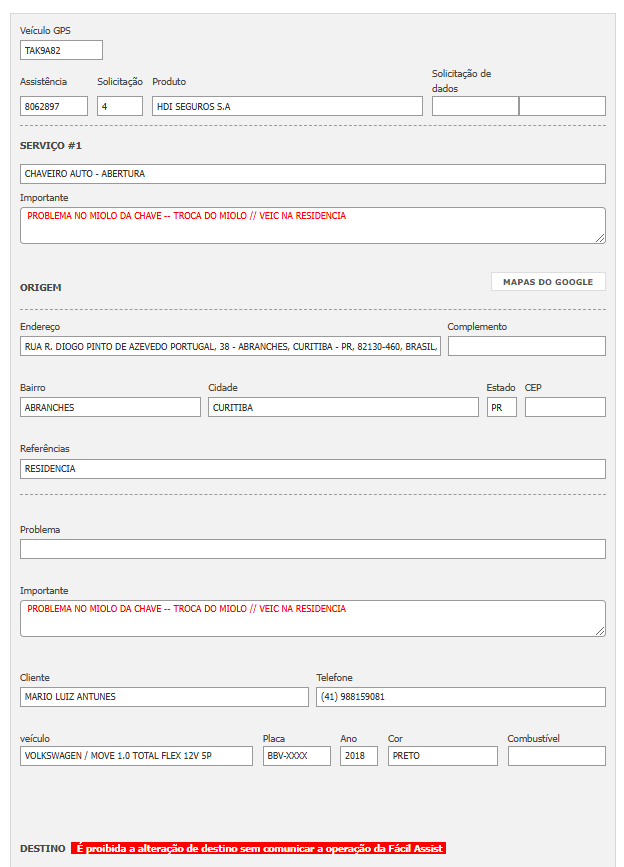Click the empty Problema field
The width and height of the screenshot is (624, 867).
312,549
